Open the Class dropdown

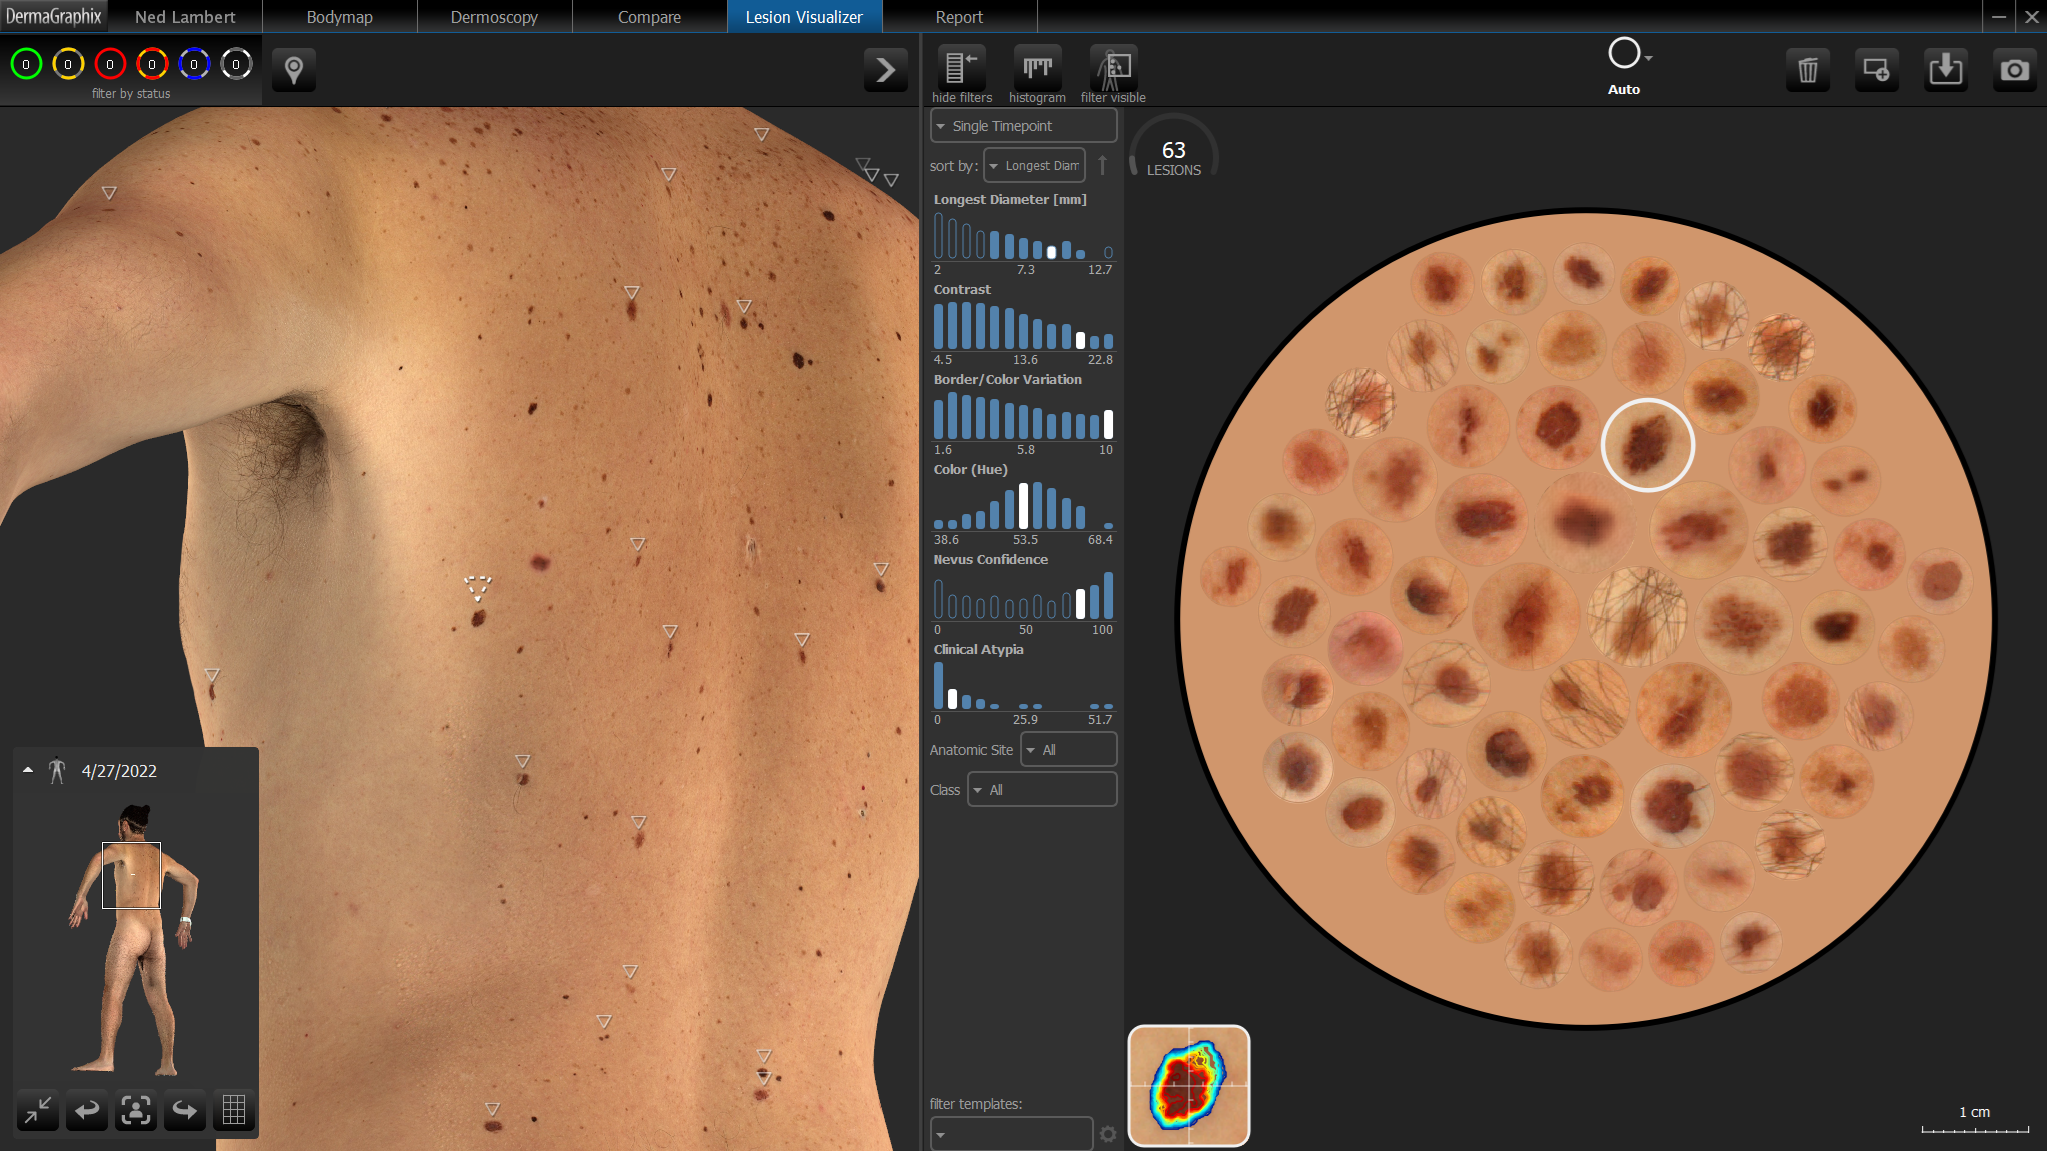click(1042, 790)
